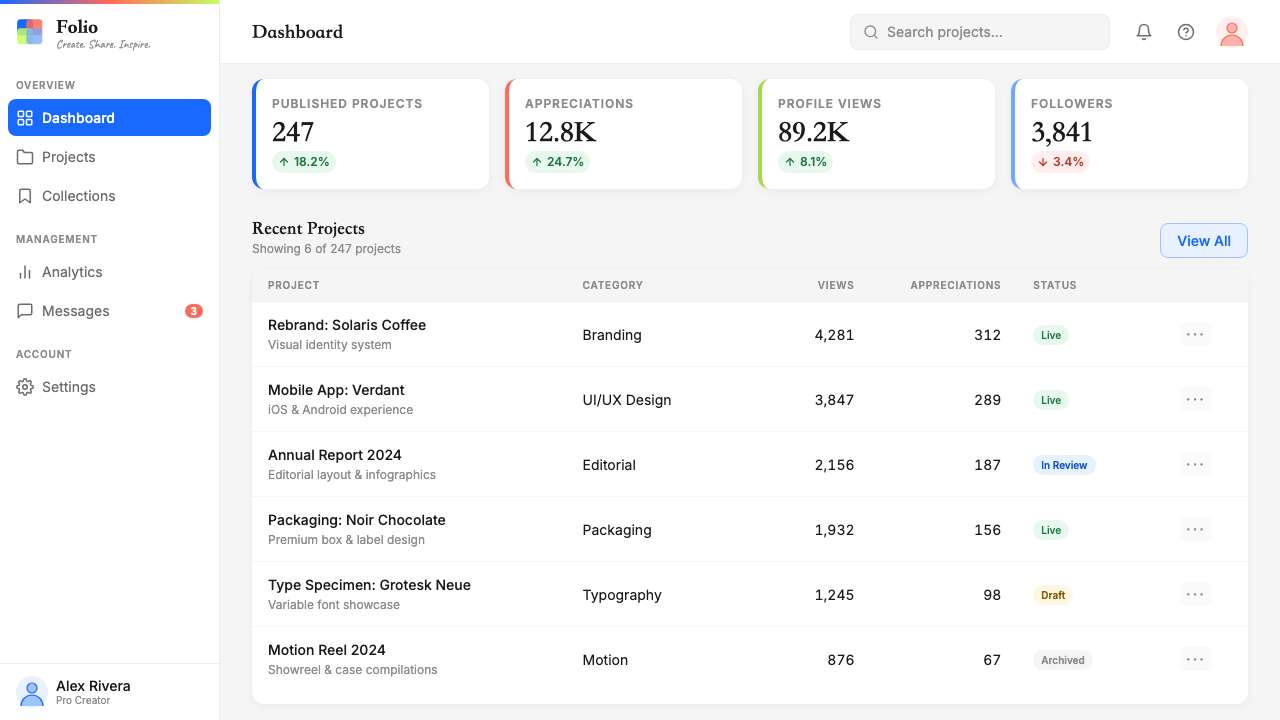Open project Rebrand: Solaris Coffee
Screen dimensions: 1280x720
point(347,325)
